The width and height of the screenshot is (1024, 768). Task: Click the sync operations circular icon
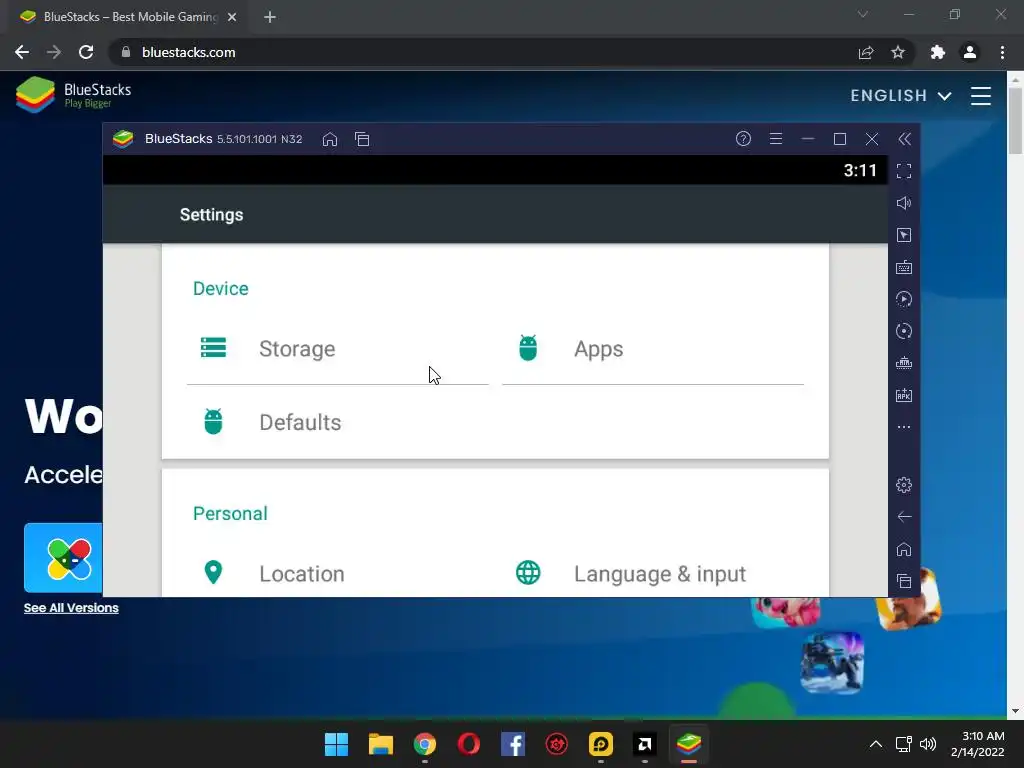point(904,331)
